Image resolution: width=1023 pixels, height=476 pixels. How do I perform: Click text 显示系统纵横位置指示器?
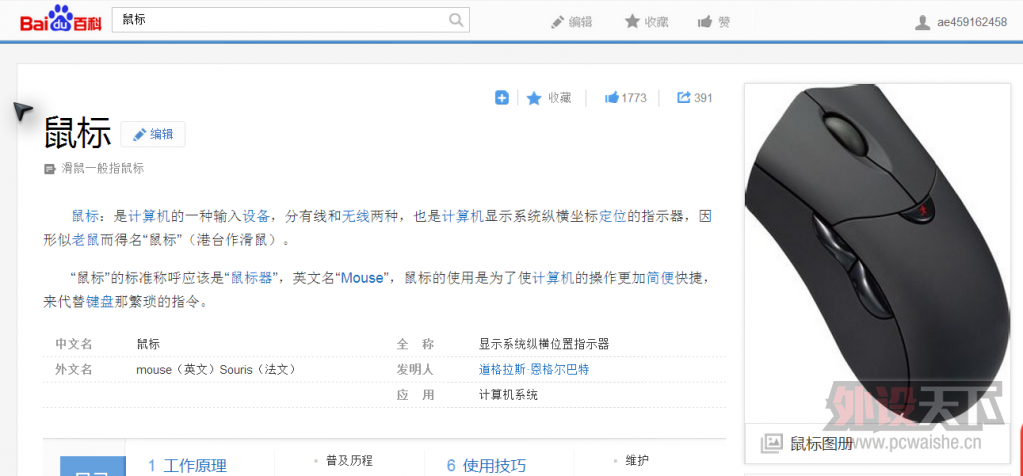(543, 344)
